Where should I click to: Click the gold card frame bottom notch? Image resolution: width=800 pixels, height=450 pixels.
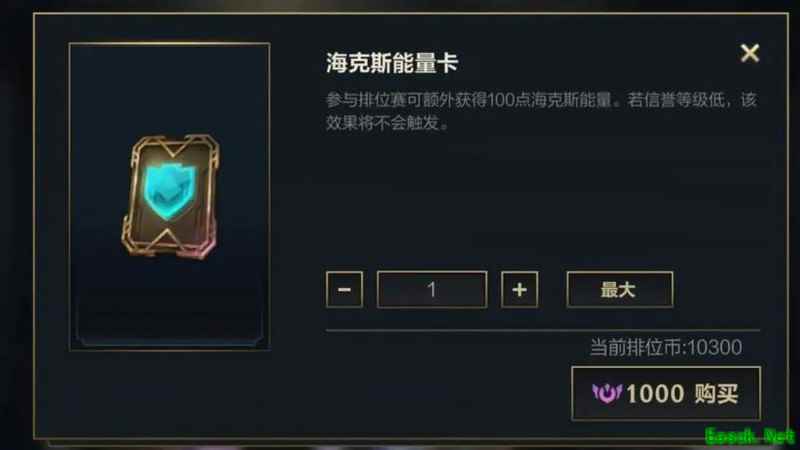click(167, 240)
